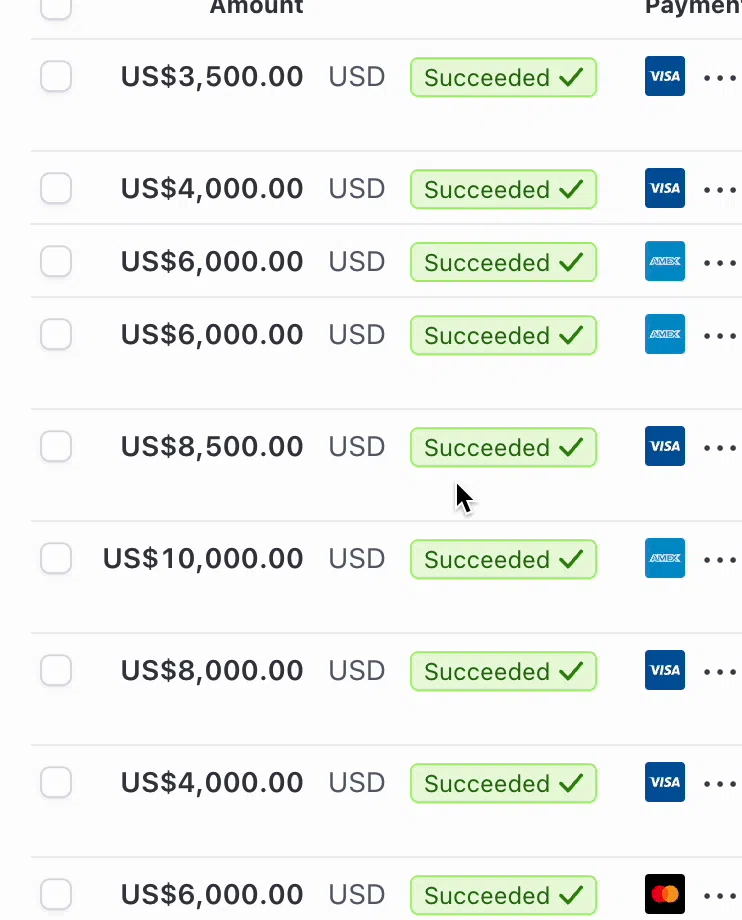Click Visa card icon on US$8,000.00 payment
The image size is (742, 920).
pyautogui.click(x=665, y=671)
